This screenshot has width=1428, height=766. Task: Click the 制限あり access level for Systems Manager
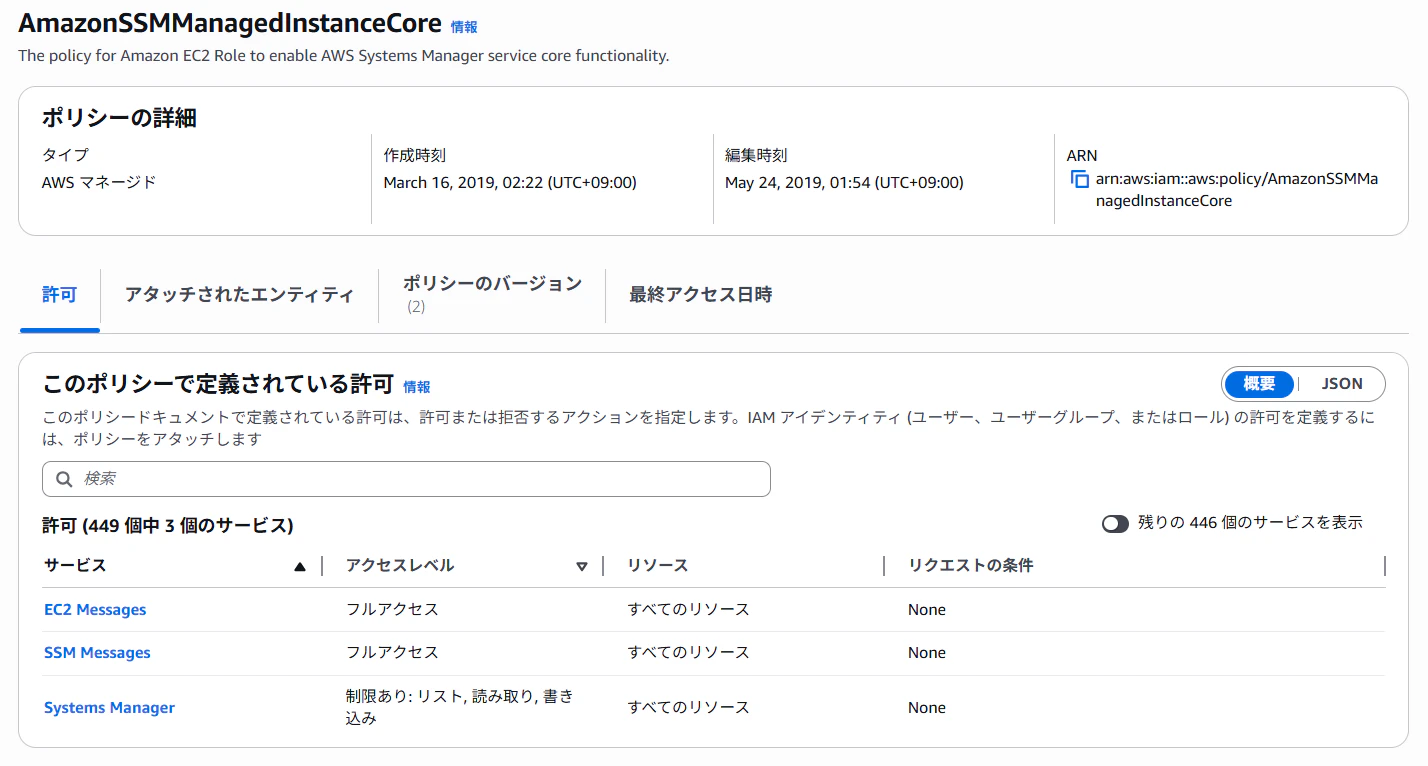pyautogui.click(x=460, y=707)
